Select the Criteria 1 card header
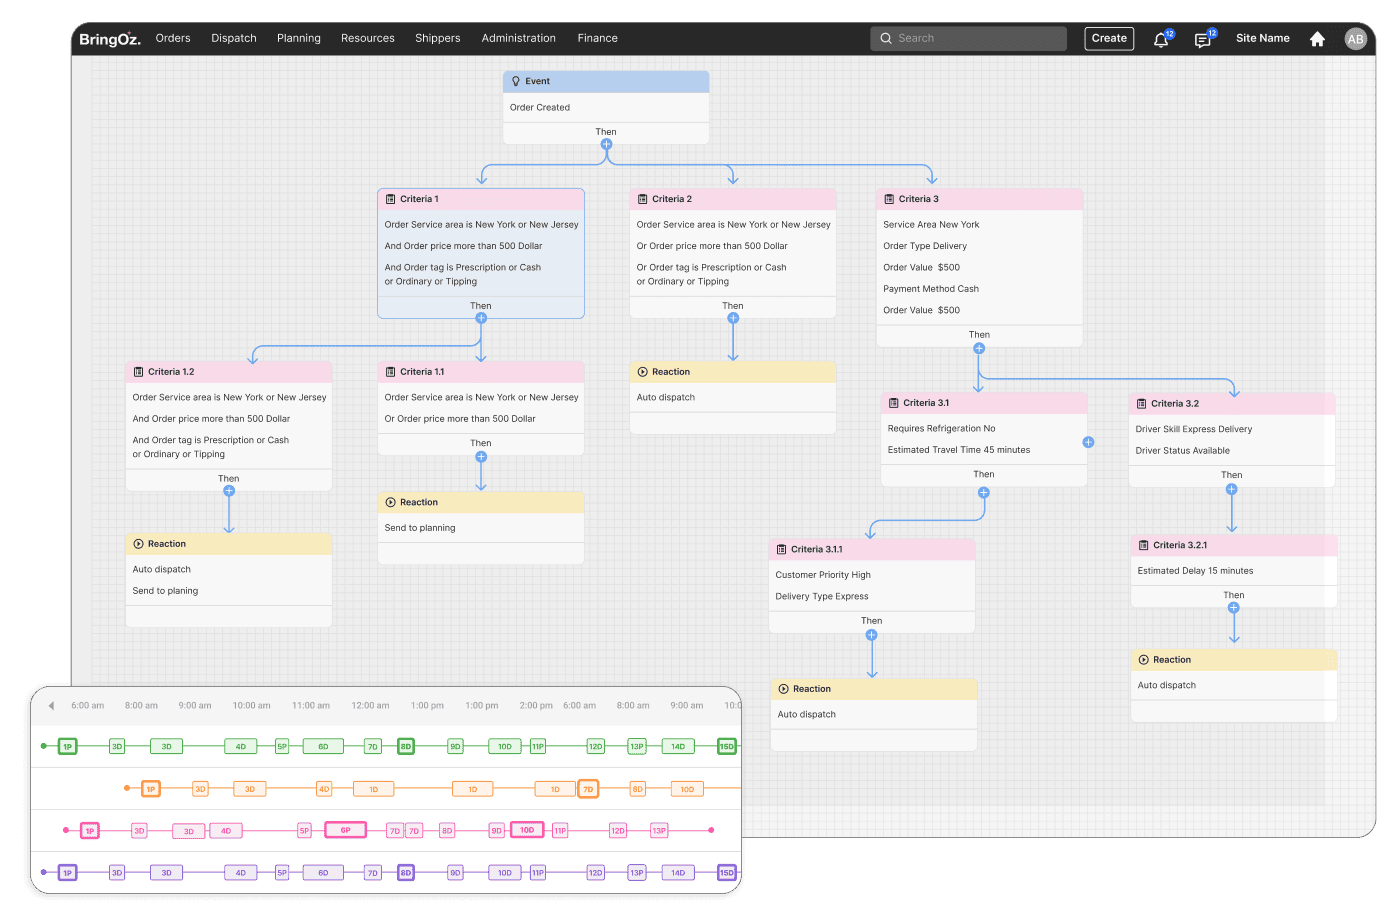Image resolution: width=1400 pixels, height=918 pixels. 481,199
